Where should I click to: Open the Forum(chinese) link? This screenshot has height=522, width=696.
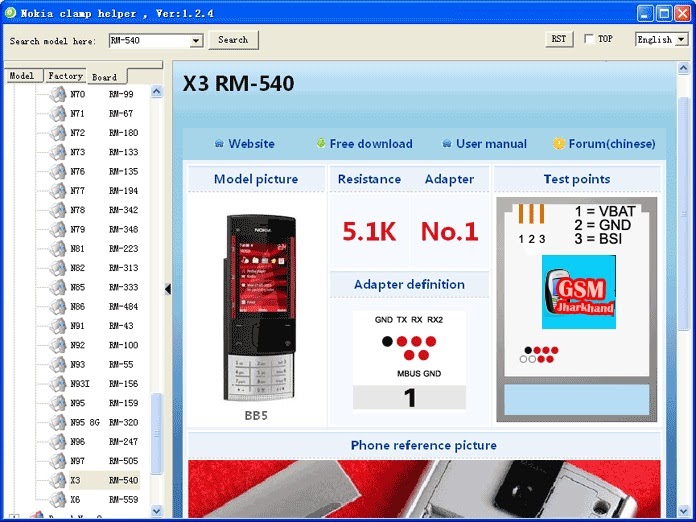coord(612,144)
